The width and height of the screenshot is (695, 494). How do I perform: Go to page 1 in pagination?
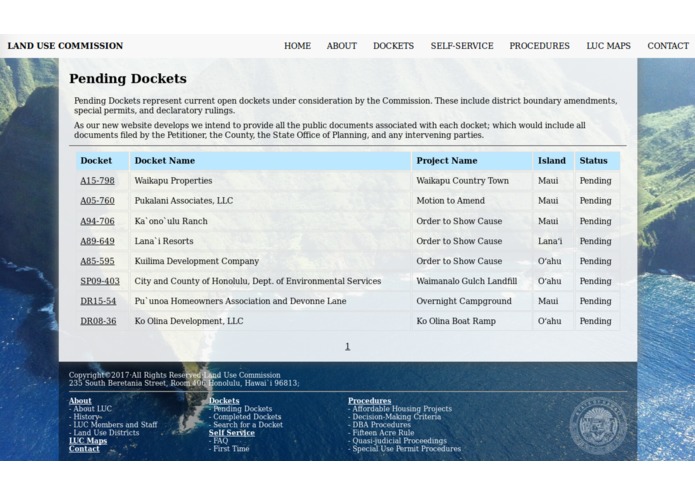point(348,346)
